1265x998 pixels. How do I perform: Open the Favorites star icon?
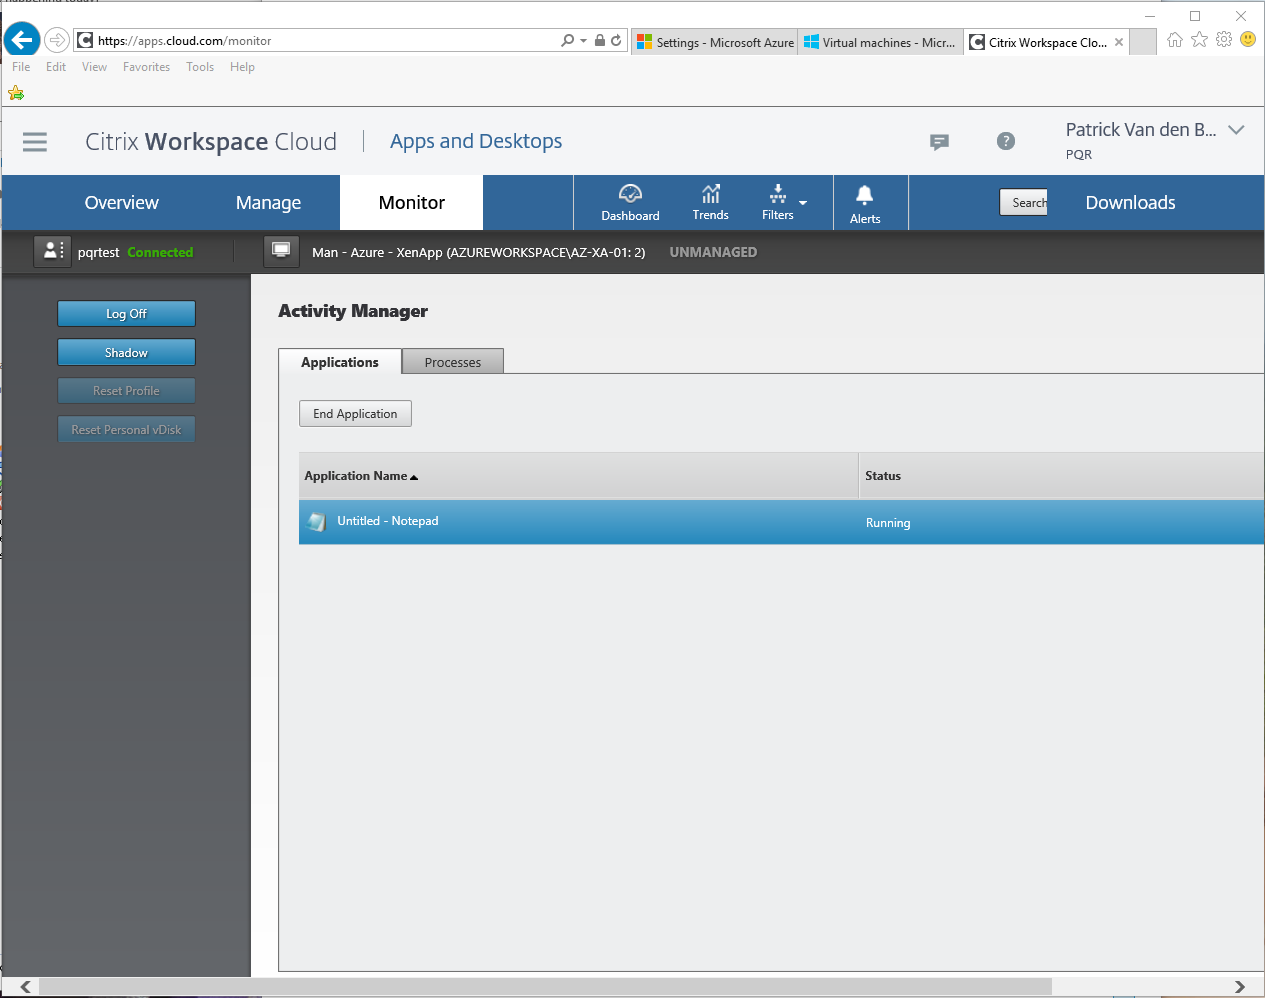[x=1200, y=40]
